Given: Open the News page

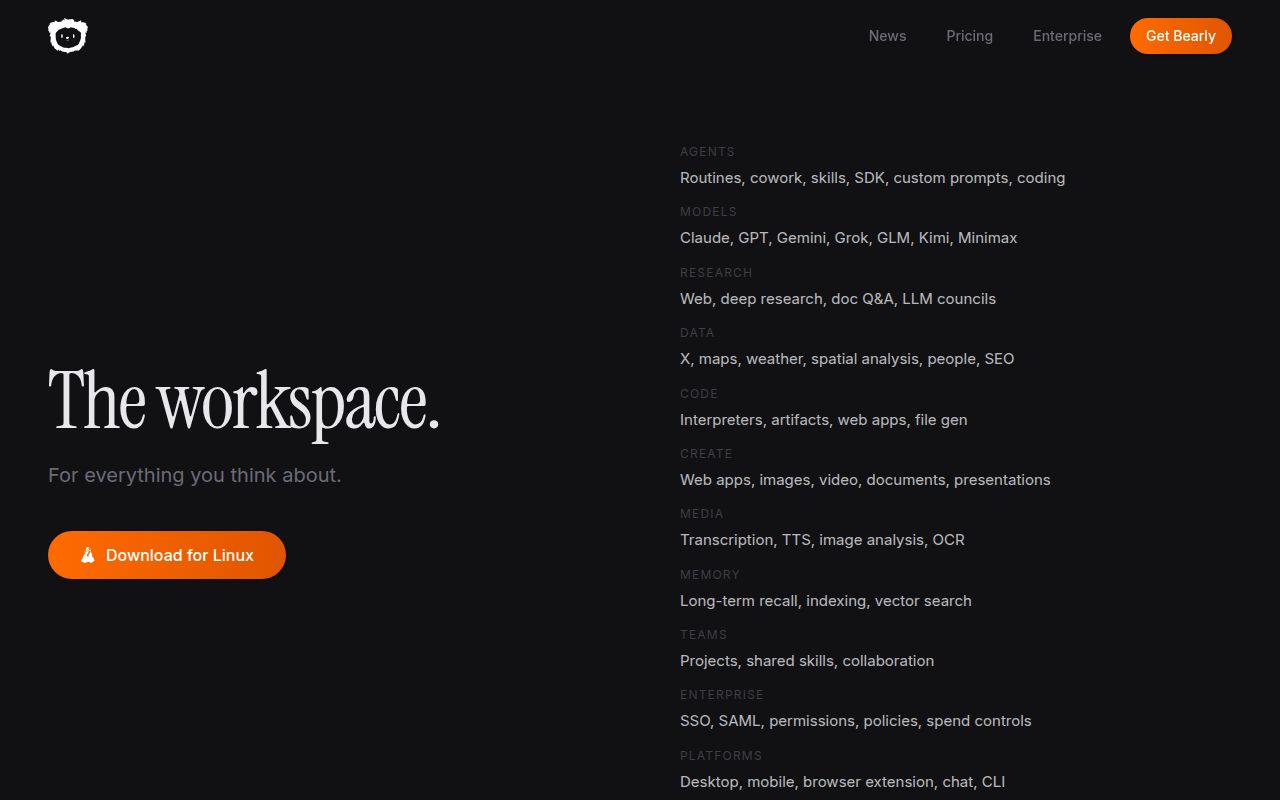Looking at the screenshot, I should point(887,36).
